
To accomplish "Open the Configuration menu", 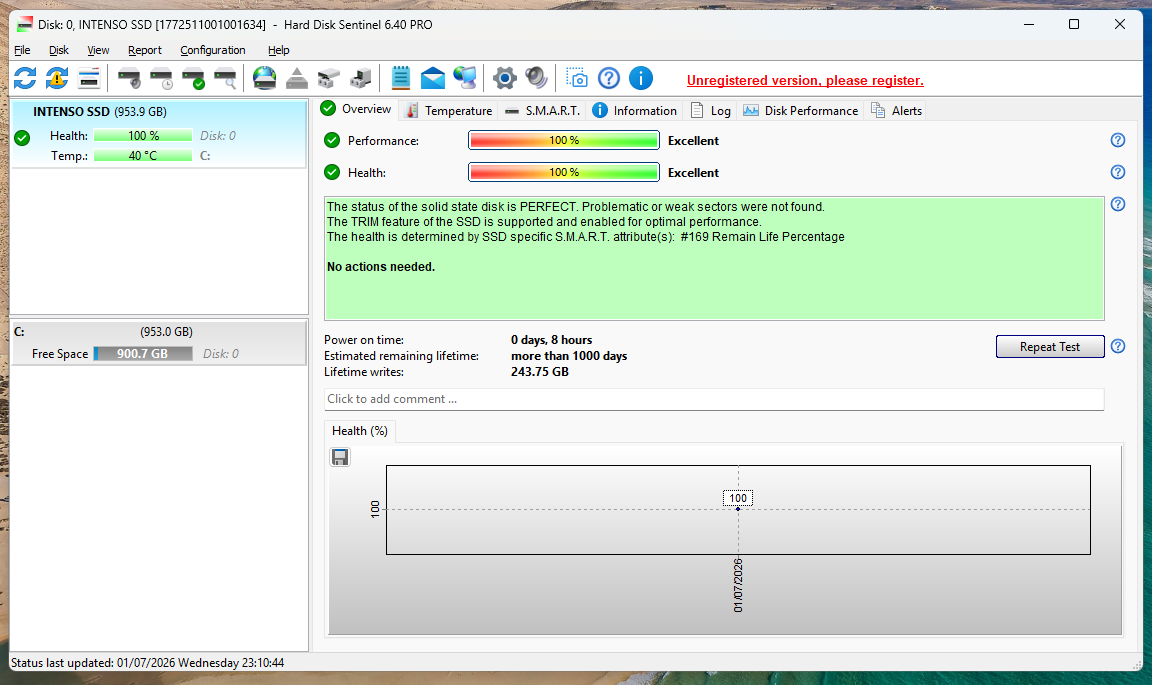I will click(x=213, y=50).
